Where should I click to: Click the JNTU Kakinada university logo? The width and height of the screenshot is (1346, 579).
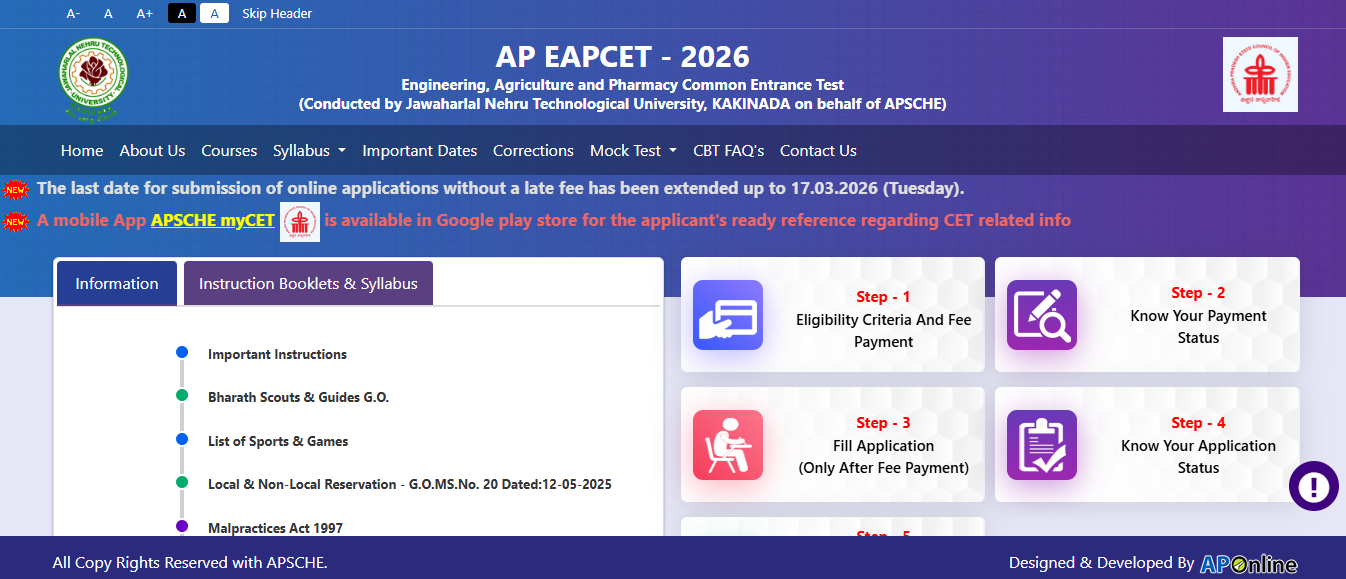click(x=92, y=79)
